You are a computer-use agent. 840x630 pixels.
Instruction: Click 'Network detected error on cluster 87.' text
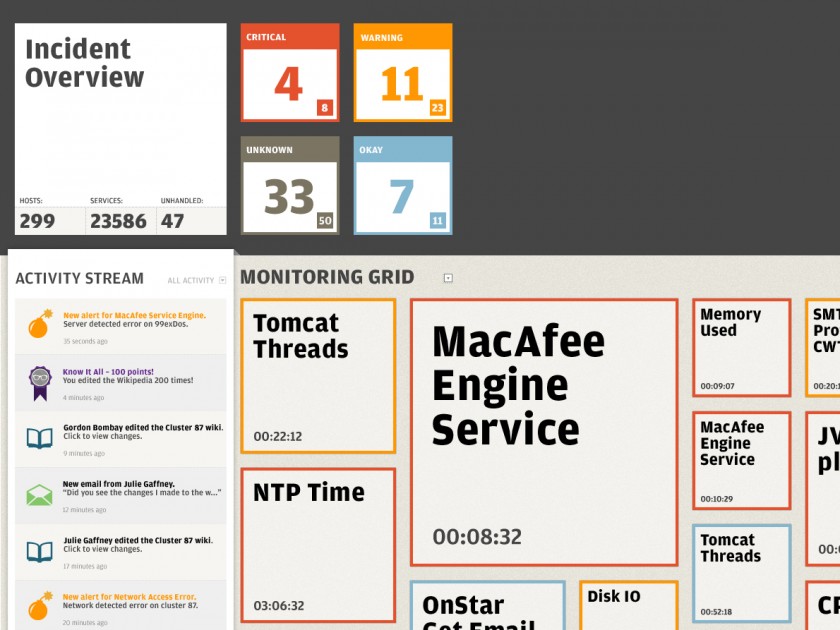[x=130, y=605]
